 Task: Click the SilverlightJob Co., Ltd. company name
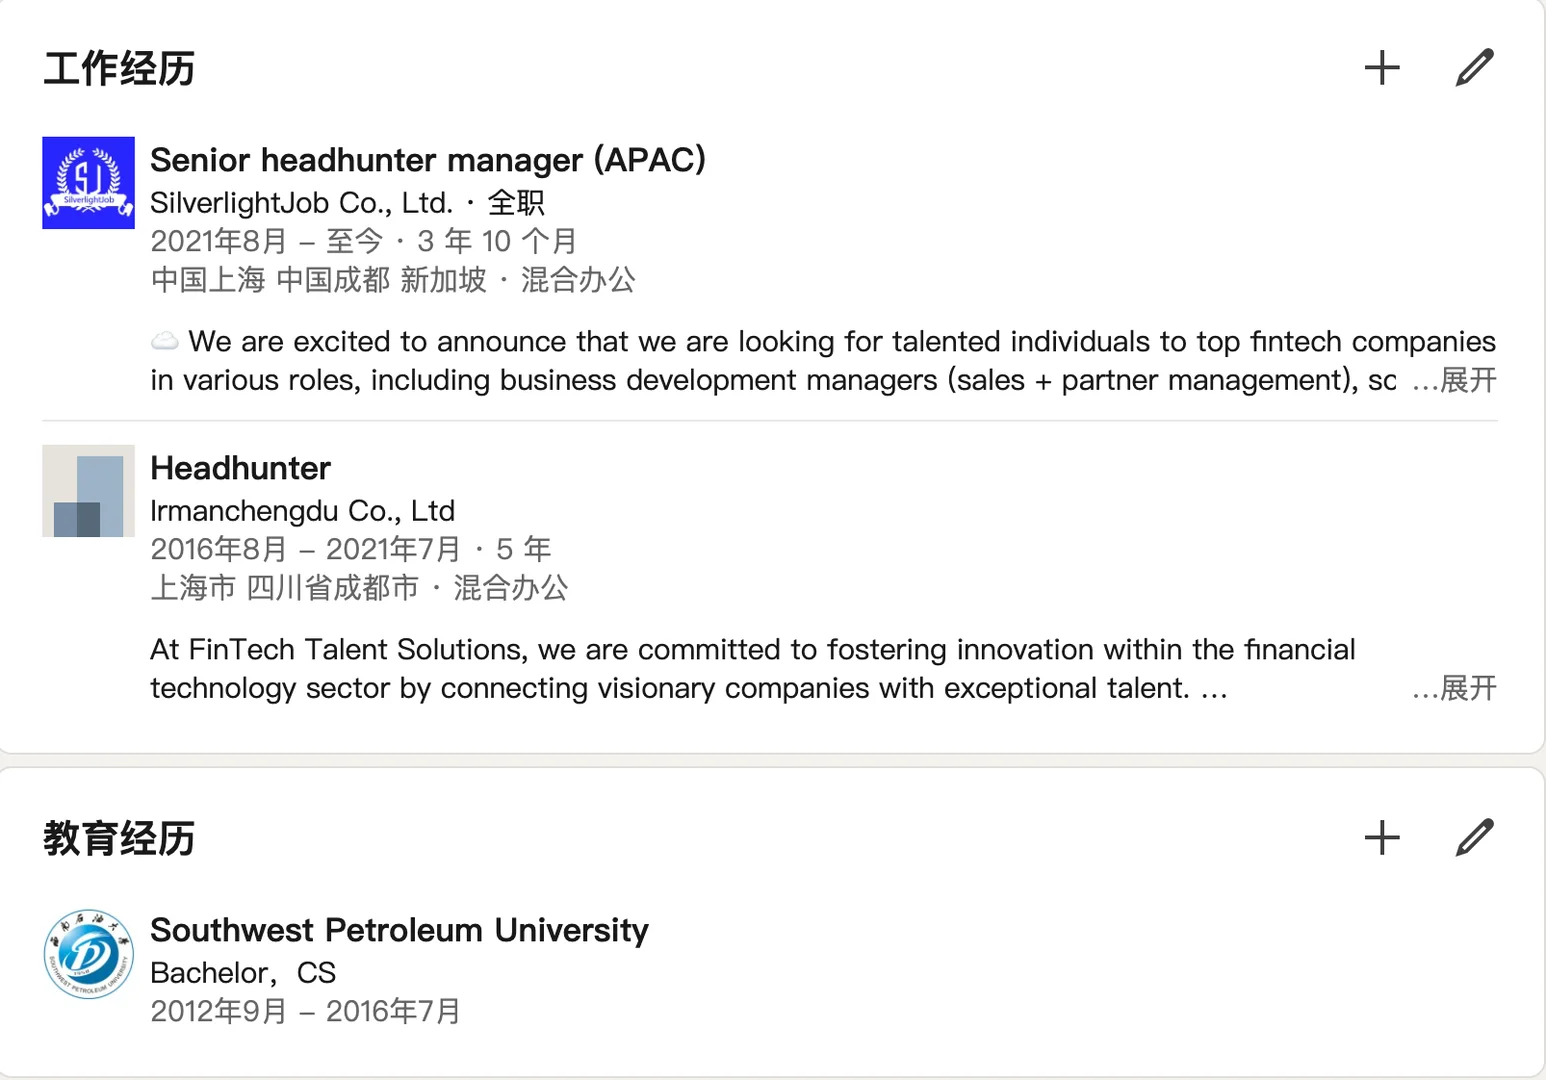[x=301, y=203]
